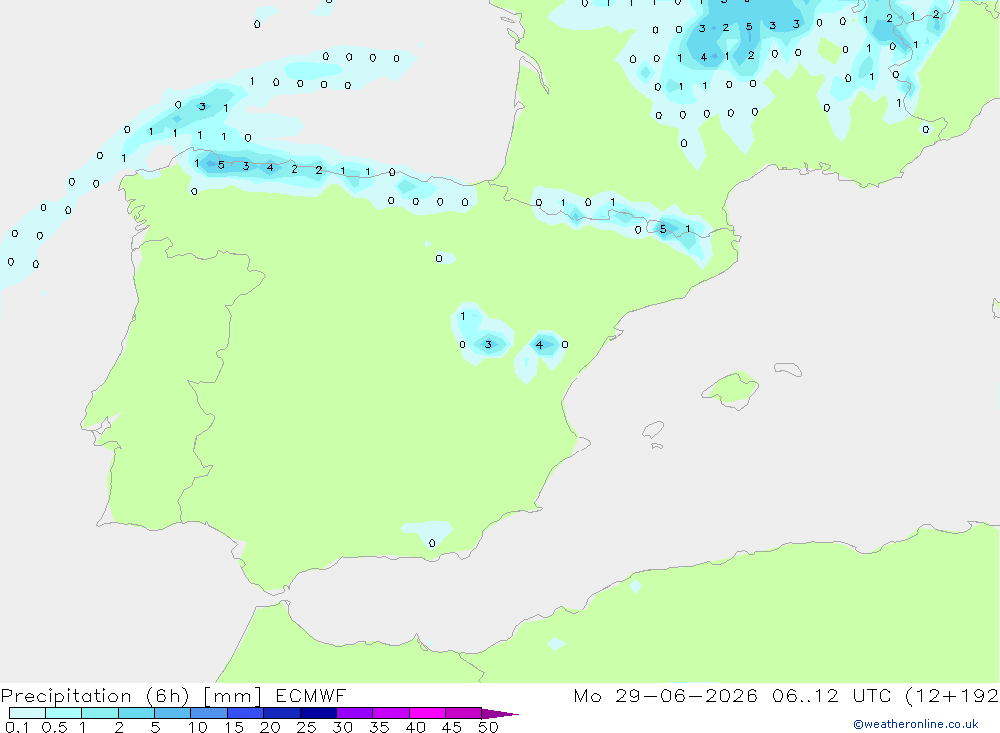Click the '45' legend scale label
Image resolution: width=1000 pixels, height=733 pixels.
[x=452, y=727]
